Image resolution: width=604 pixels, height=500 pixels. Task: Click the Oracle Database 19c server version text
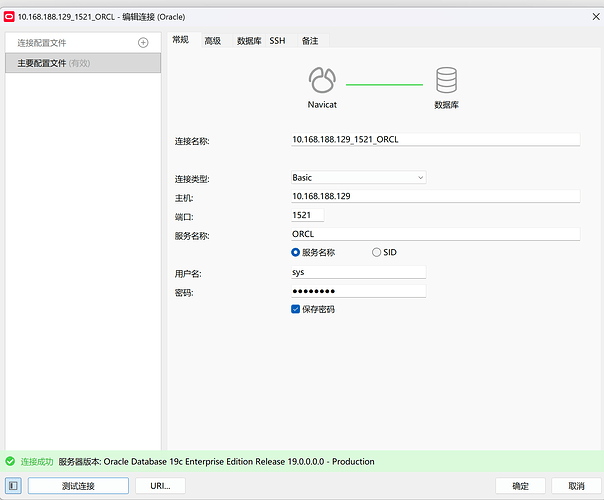click(x=216, y=461)
